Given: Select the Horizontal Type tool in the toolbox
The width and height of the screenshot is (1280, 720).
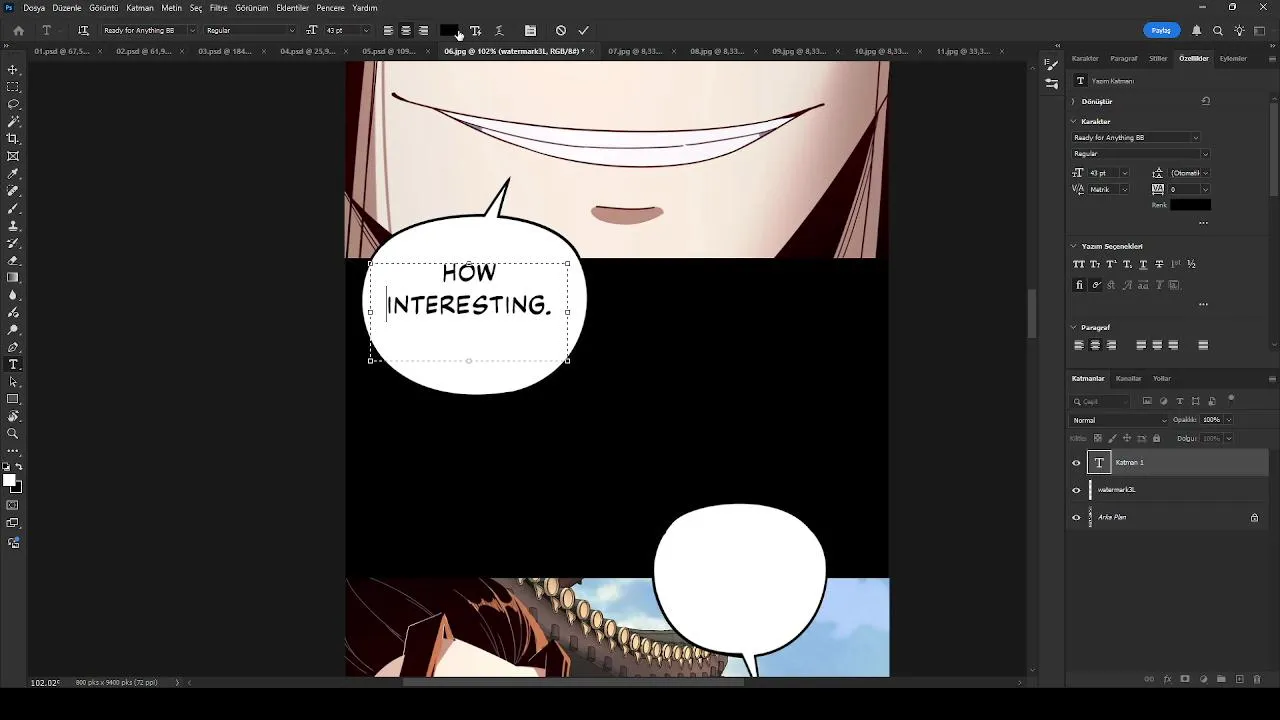Looking at the screenshot, I should click(x=13, y=364).
